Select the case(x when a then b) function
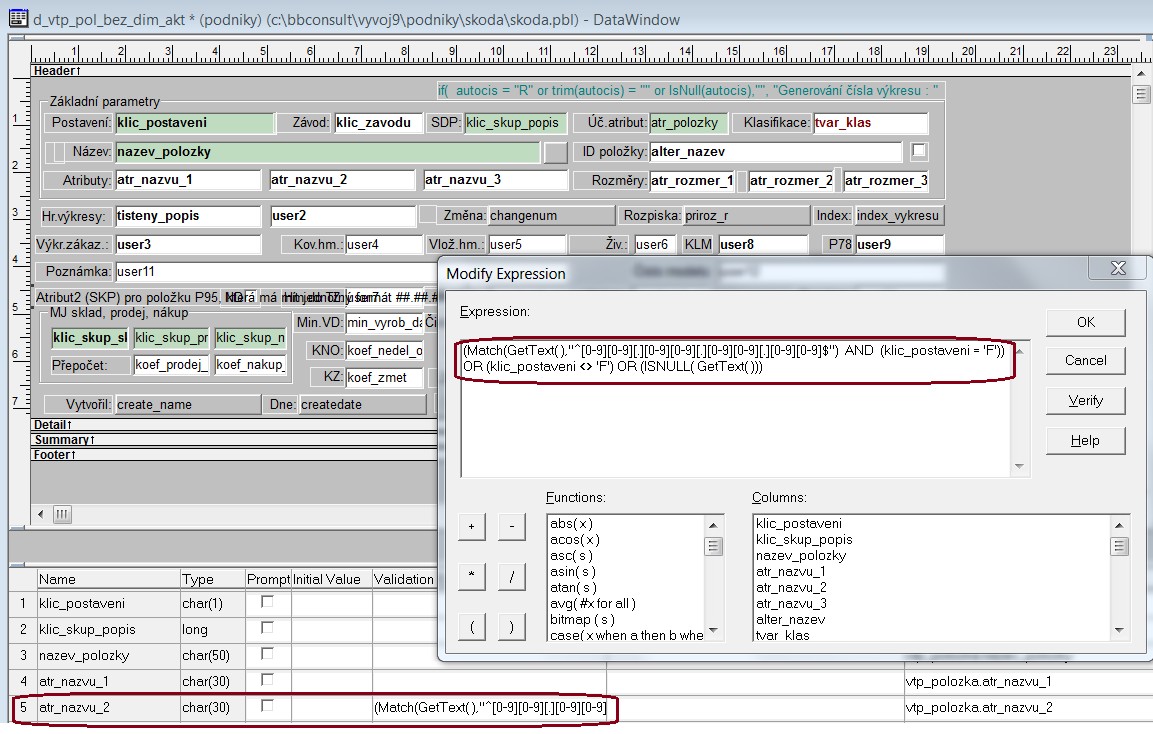The image size is (1153, 734). 627,635
